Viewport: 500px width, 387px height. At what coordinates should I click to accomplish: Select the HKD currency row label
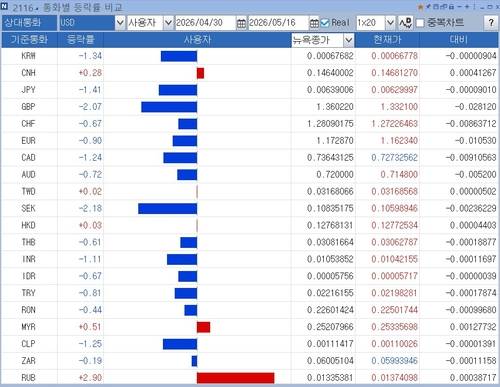click(28, 226)
